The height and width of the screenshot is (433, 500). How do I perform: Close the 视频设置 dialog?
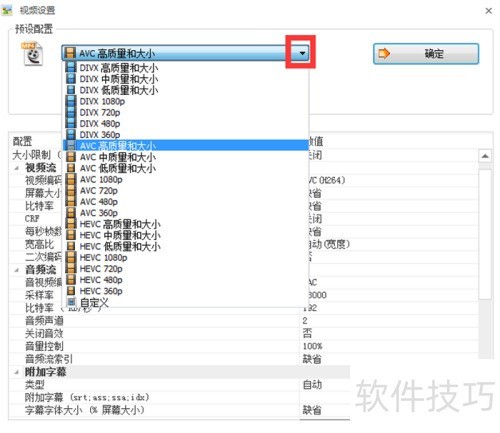point(488,11)
